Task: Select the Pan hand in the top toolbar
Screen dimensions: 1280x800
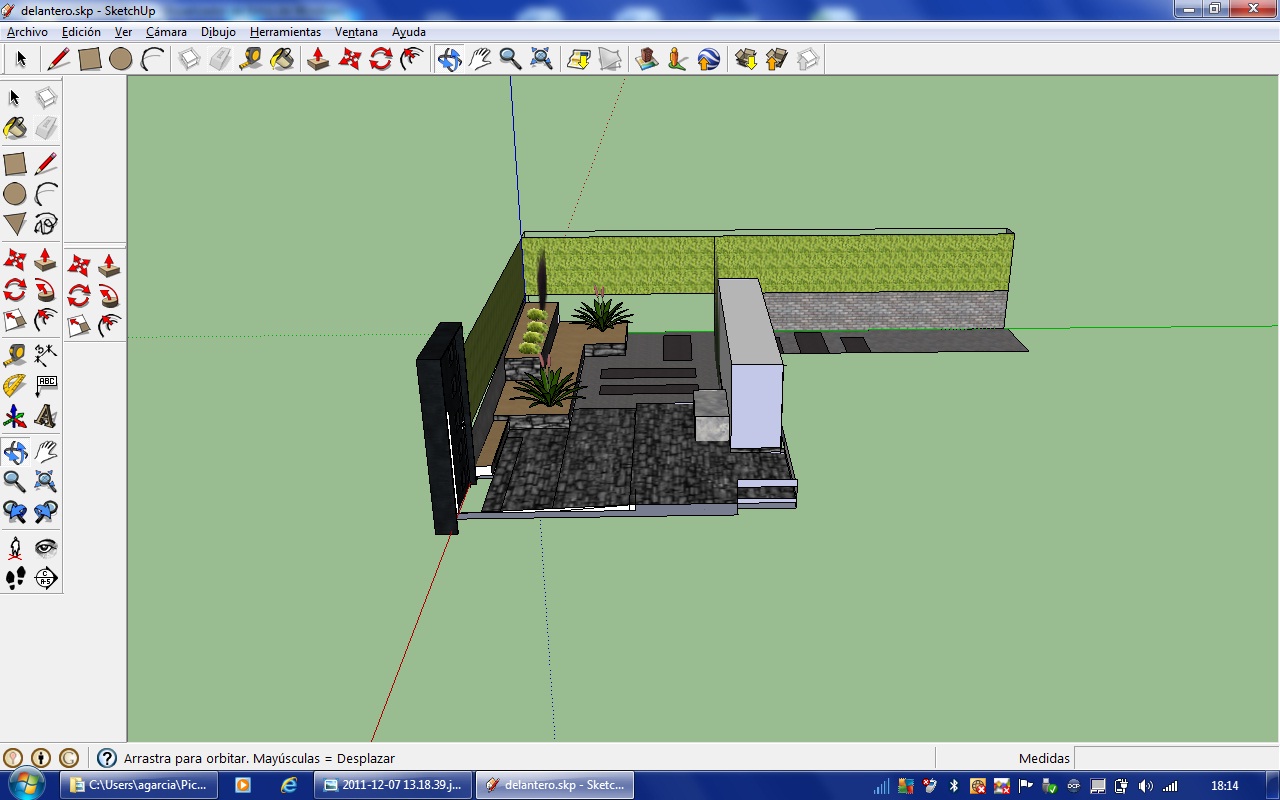Action: coord(480,59)
